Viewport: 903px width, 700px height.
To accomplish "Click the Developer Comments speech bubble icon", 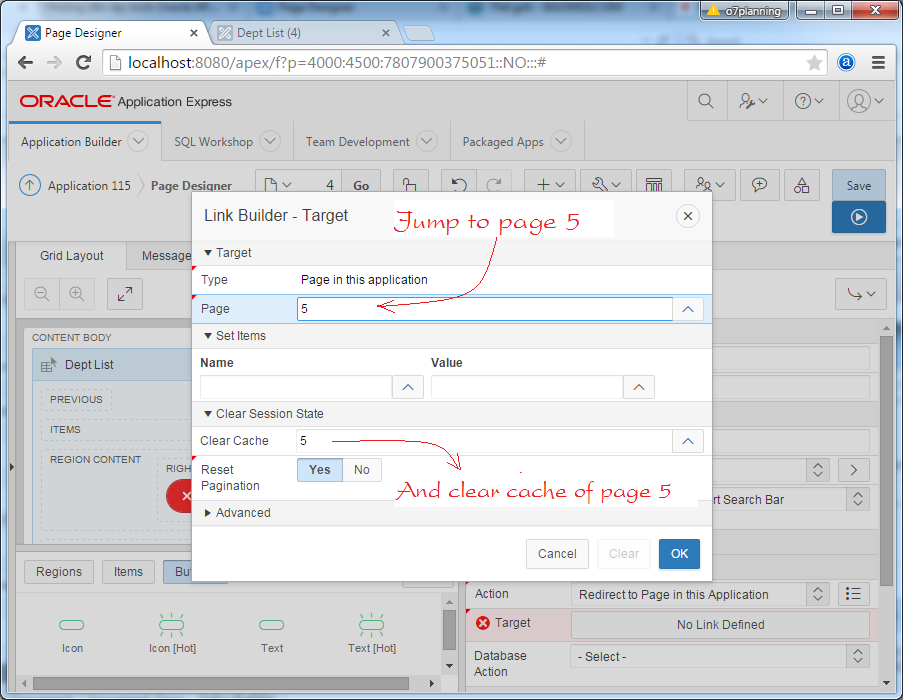I will click(759, 184).
